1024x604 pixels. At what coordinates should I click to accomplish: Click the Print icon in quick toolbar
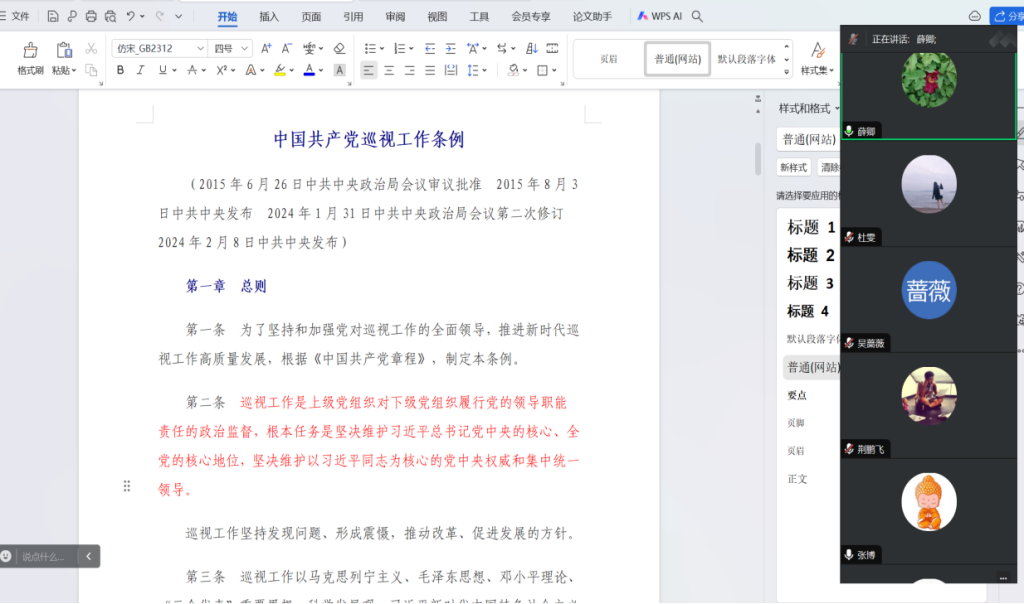tap(91, 16)
